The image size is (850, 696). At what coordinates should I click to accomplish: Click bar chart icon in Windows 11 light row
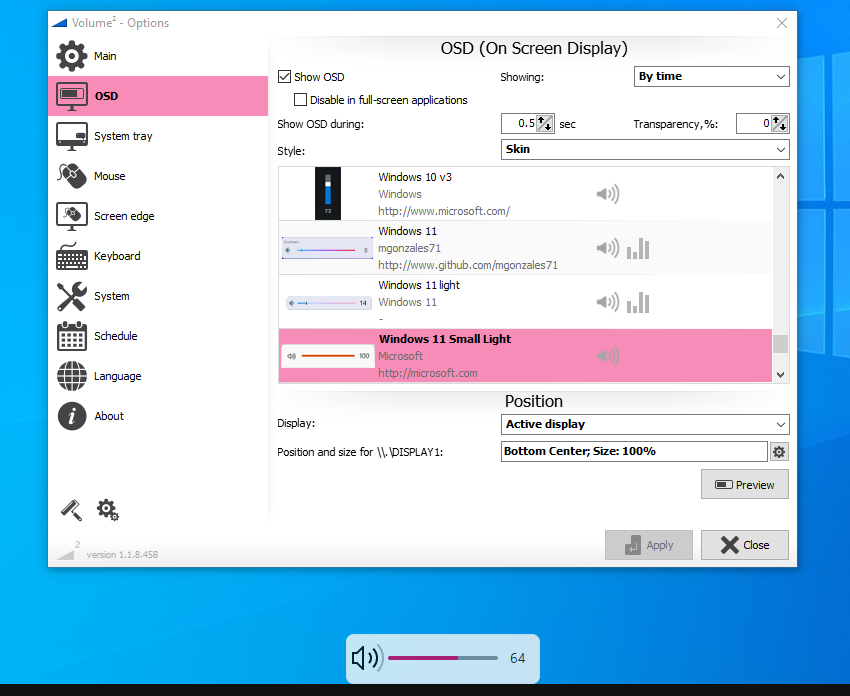pyautogui.click(x=638, y=302)
